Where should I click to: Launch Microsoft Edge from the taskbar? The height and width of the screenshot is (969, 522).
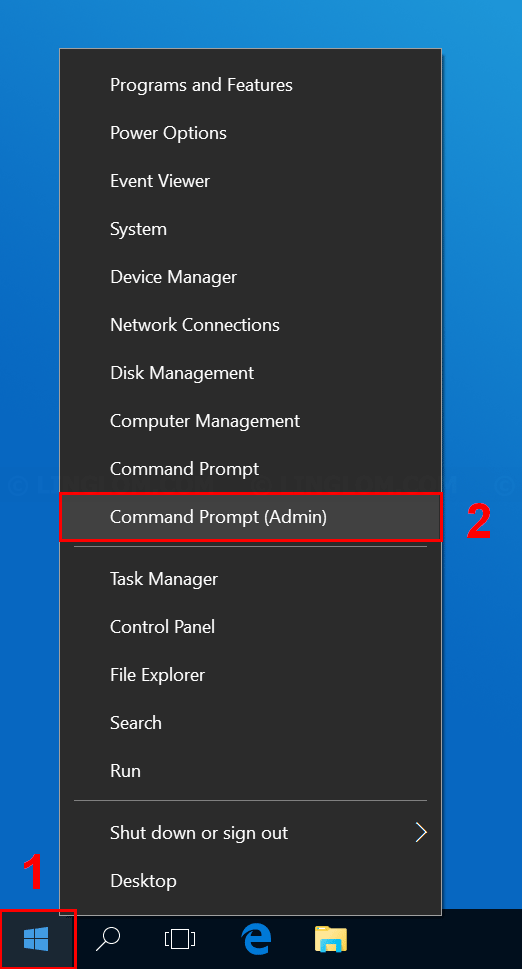coord(256,940)
